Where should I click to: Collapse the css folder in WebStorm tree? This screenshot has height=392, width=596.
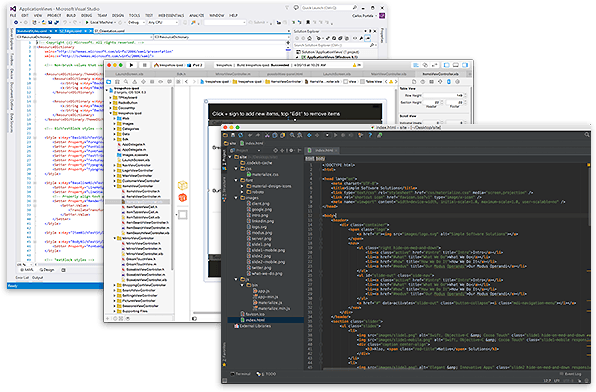(x=236, y=168)
